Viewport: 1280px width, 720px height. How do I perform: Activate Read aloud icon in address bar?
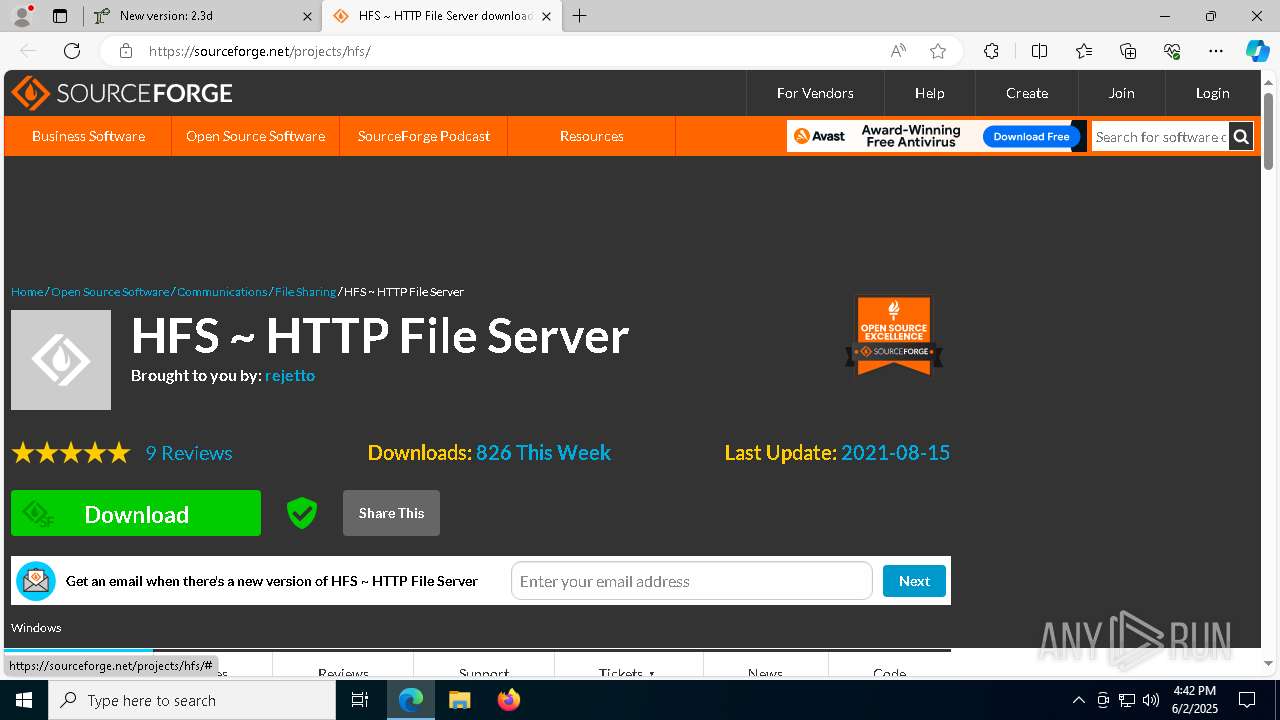coord(898,51)
